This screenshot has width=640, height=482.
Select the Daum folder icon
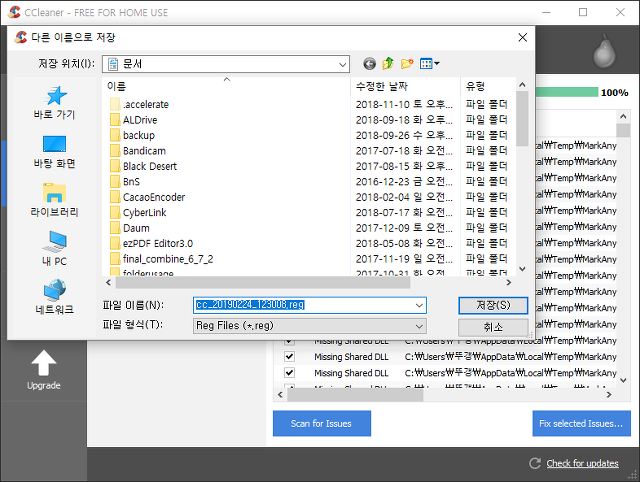(115, 228)
